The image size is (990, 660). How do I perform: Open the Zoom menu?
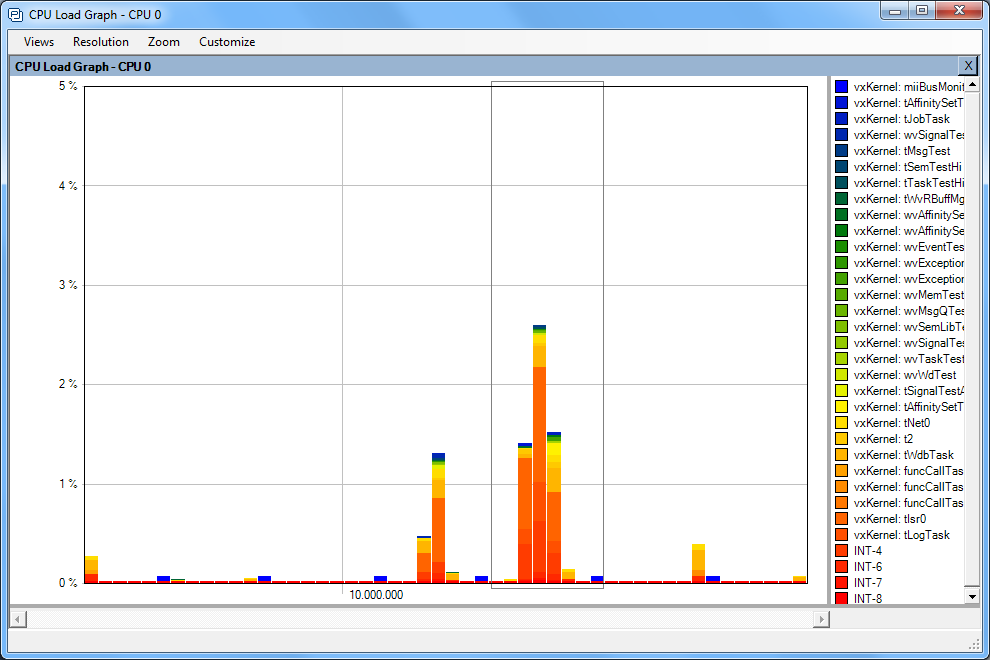tap(164, 42)
